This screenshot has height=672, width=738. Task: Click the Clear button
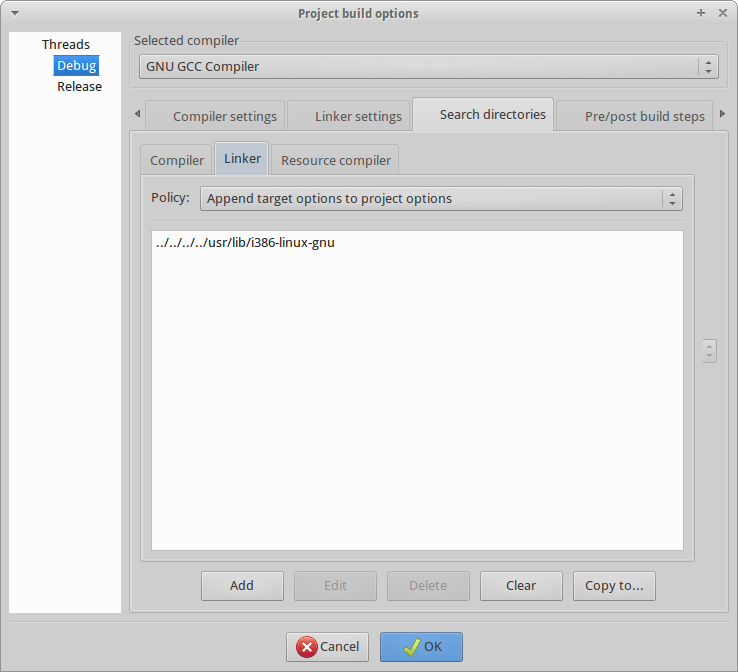point(521,586)
